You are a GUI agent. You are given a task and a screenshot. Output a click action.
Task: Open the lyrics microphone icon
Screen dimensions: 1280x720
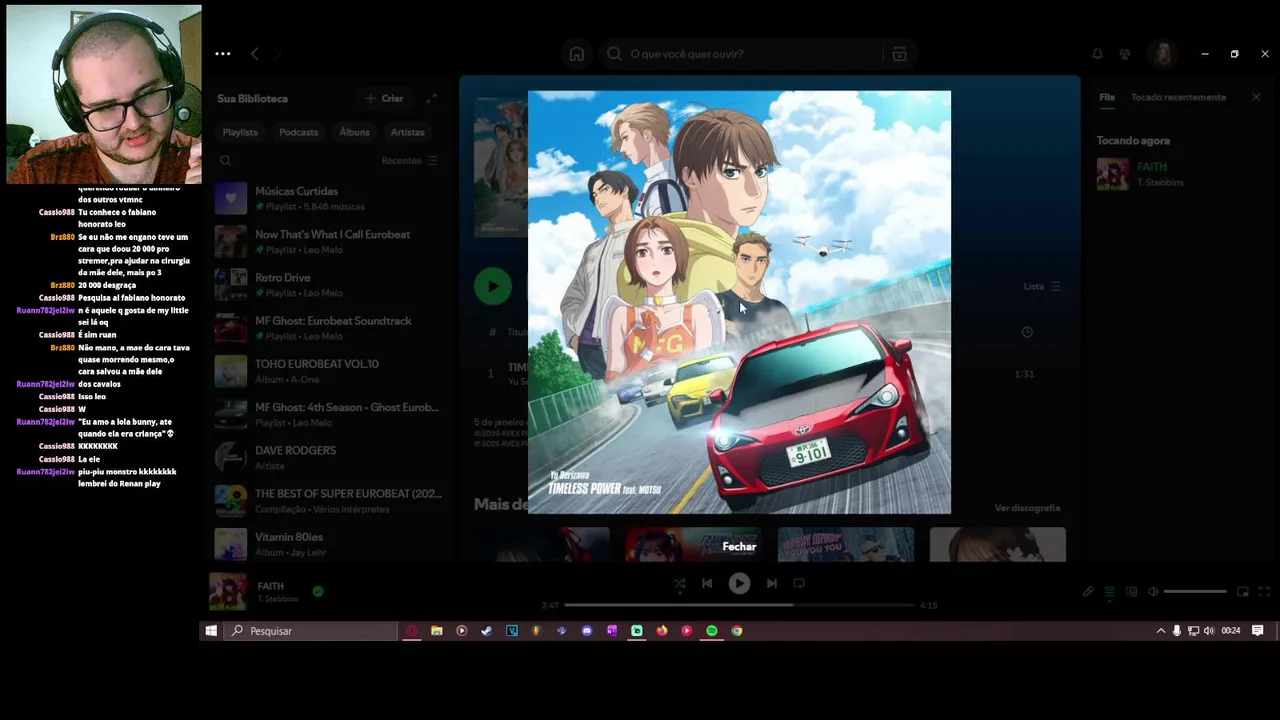pos(1088,592)
